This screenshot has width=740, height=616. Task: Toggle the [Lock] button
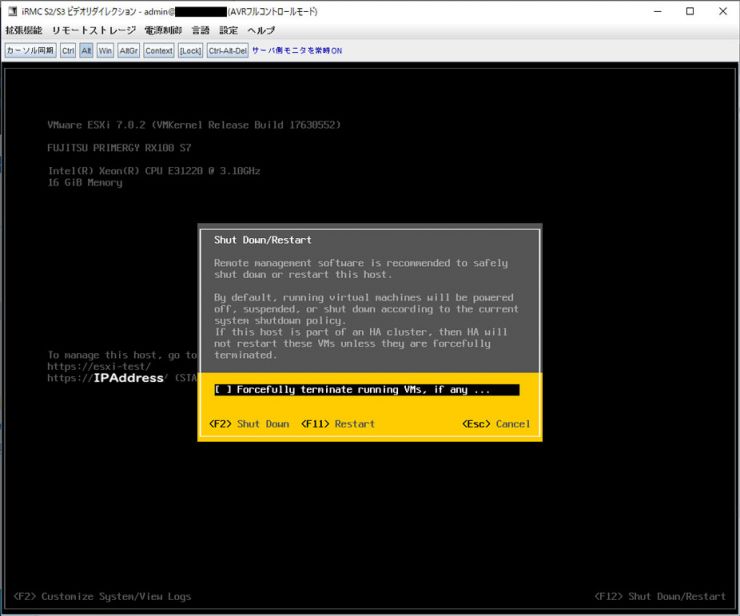(x=190, y=51)
